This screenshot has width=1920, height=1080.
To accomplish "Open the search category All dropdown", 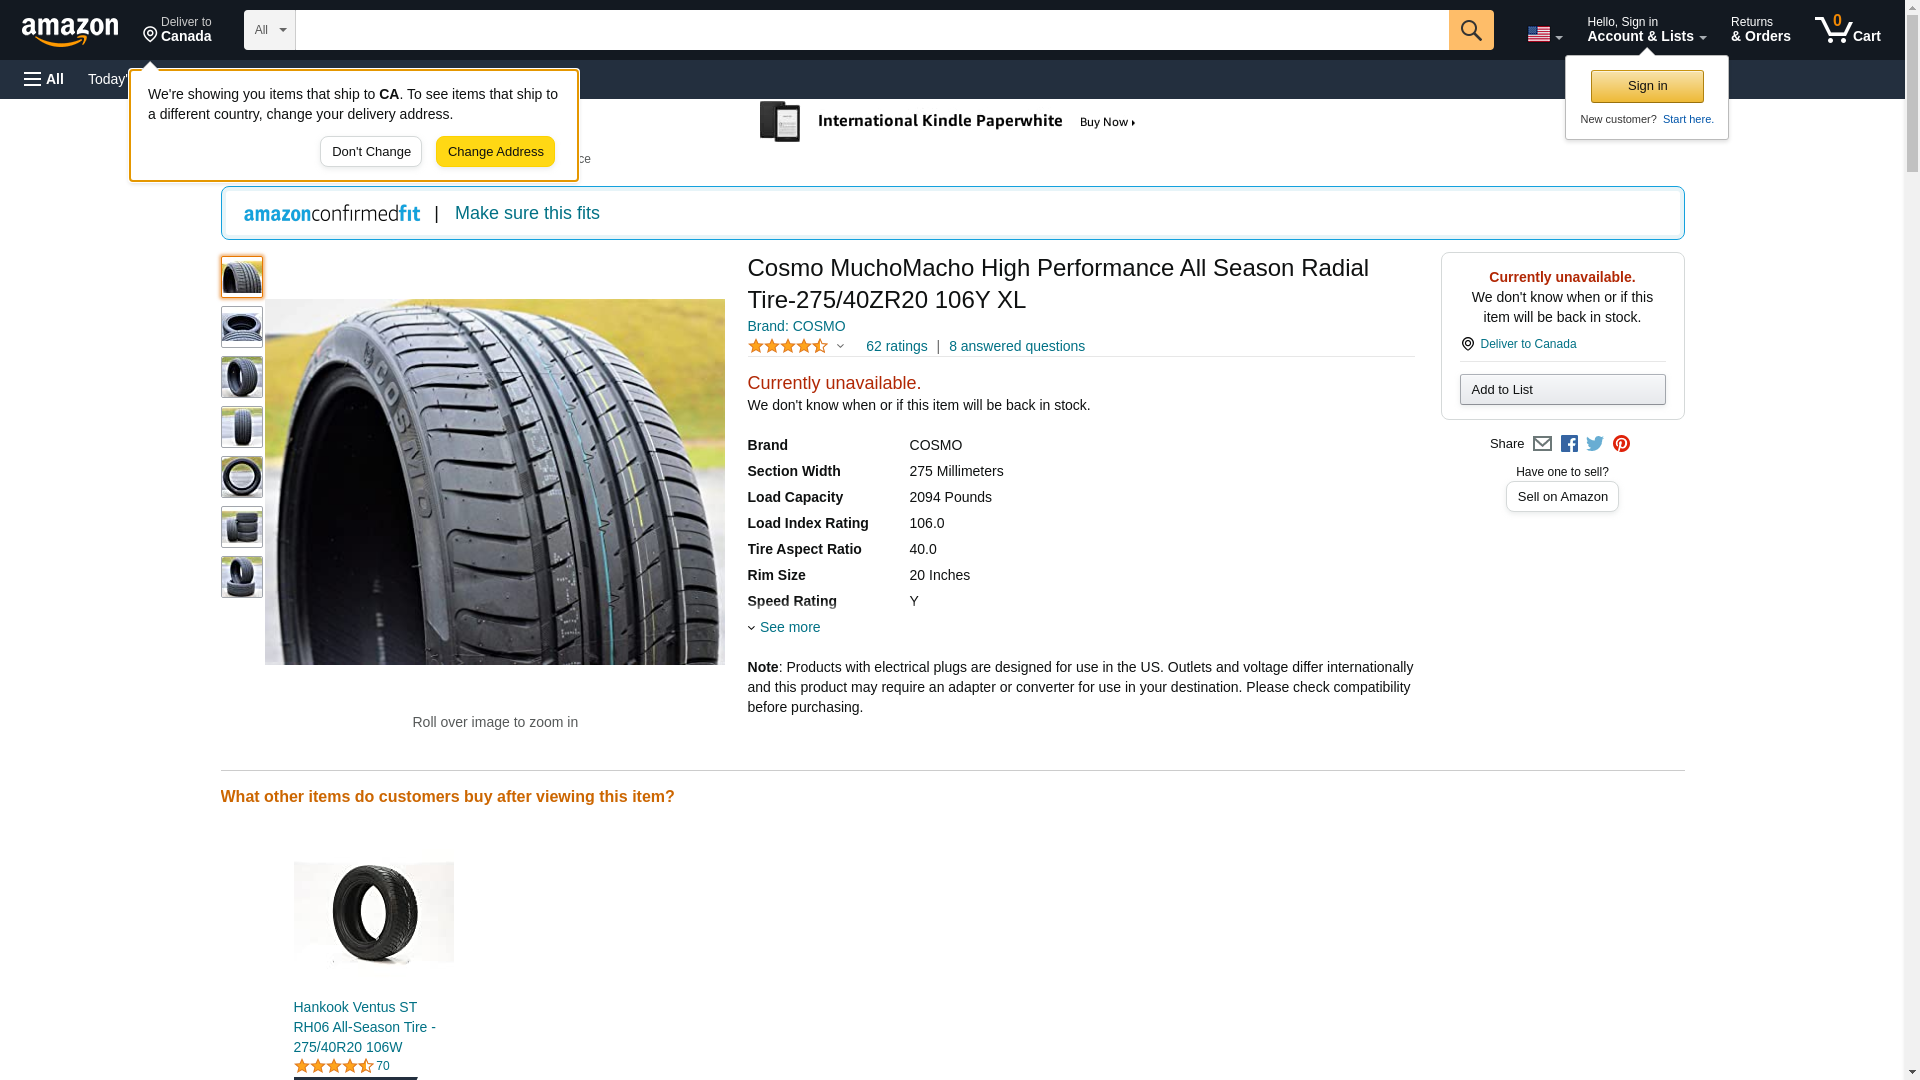I will (x=269, y=30).
